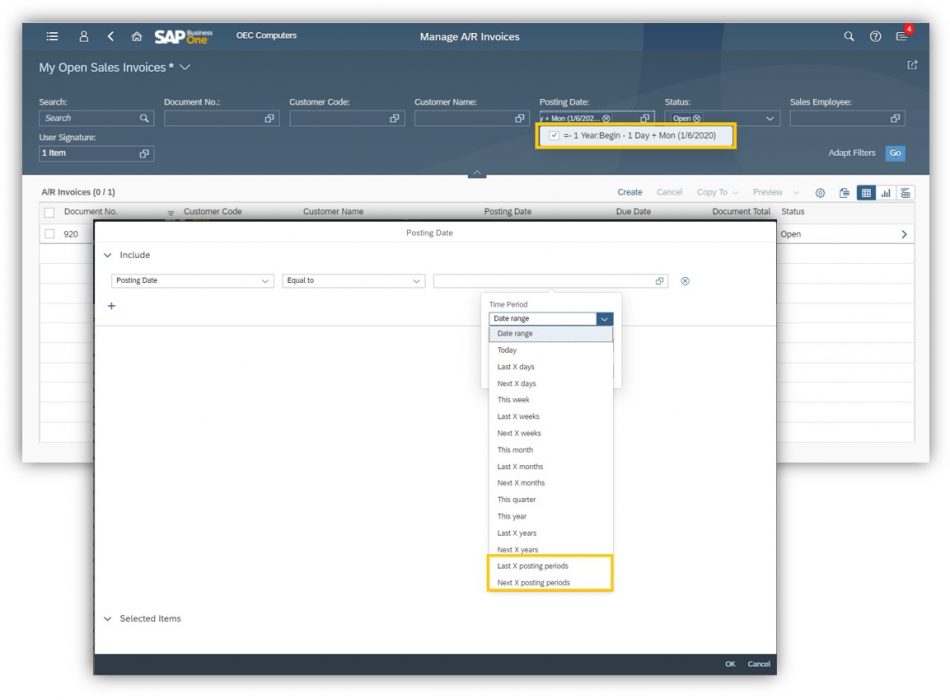Toggle the select-all rows checkbox
The image size is (950, 700).
pyautogui.click(x=50, y=212)
